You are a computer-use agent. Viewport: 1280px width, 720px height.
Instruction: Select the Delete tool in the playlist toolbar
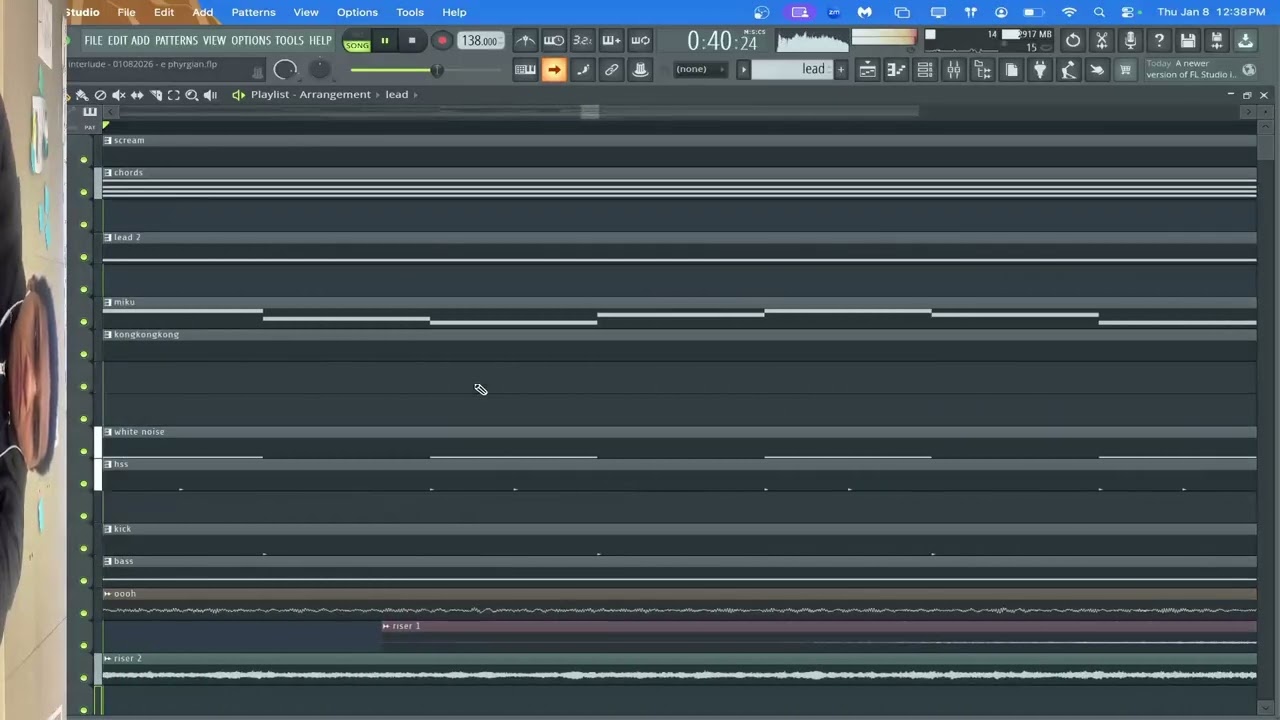(100, 95)
